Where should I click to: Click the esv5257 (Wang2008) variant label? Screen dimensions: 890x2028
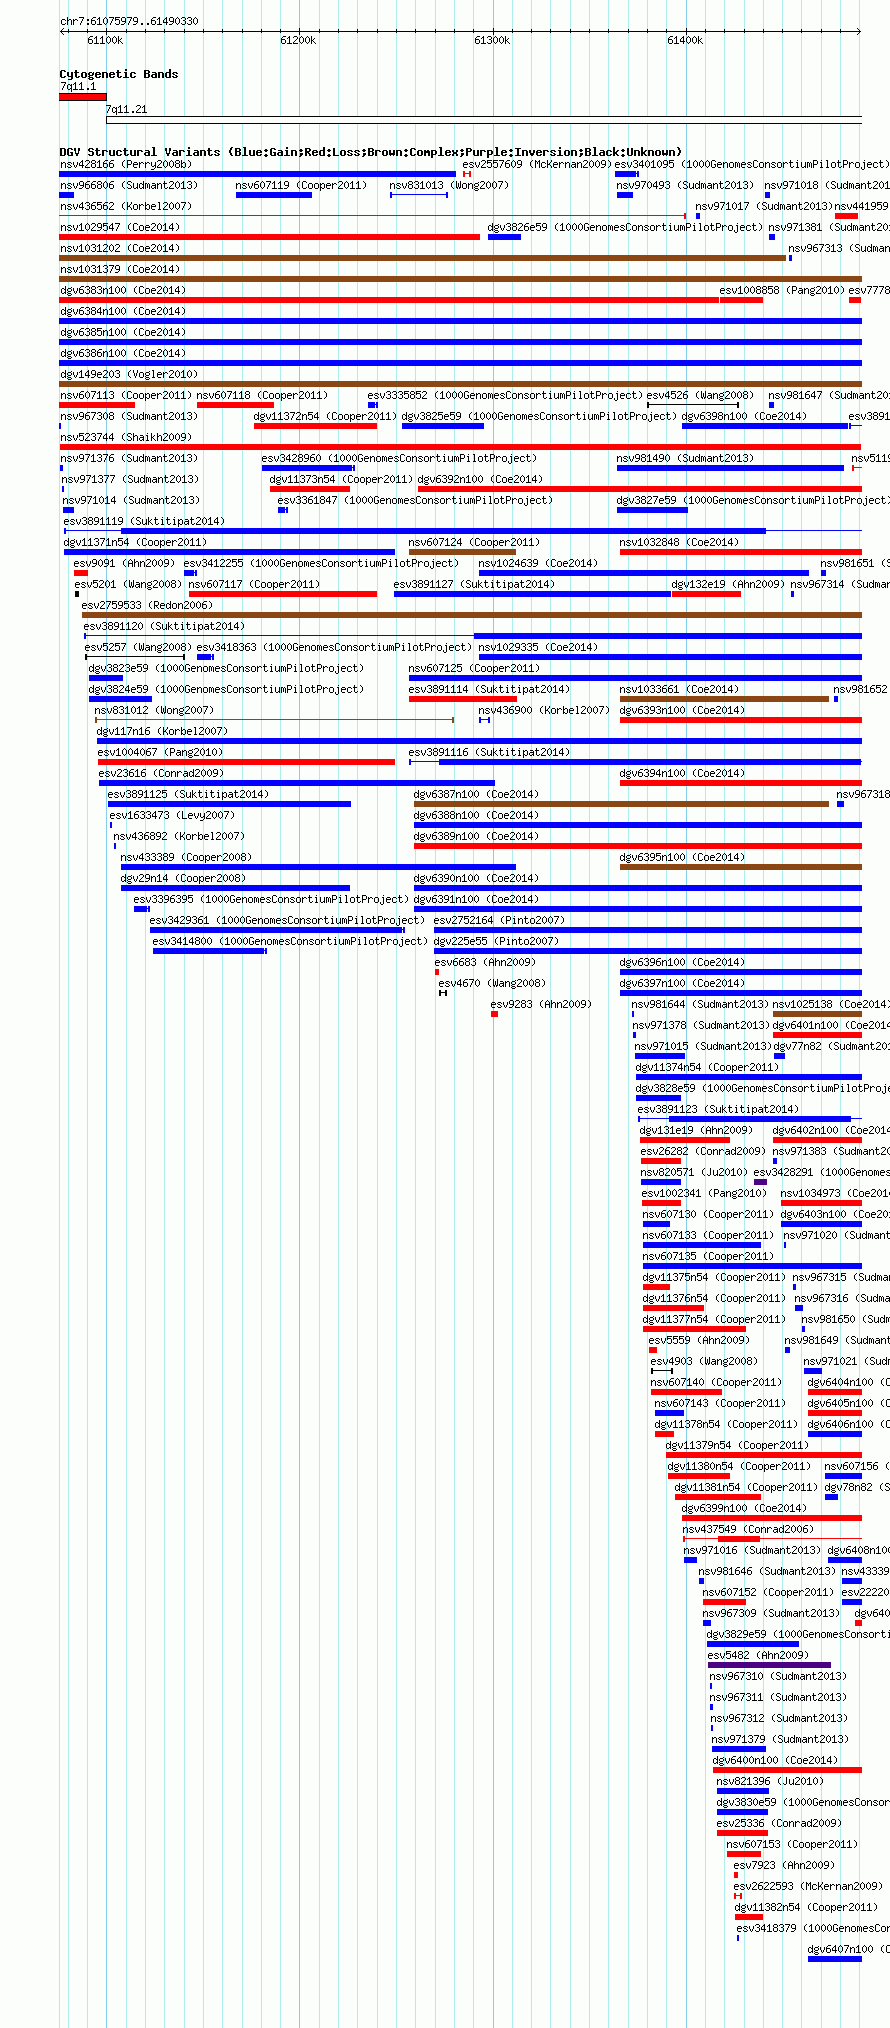click(138, 647)
